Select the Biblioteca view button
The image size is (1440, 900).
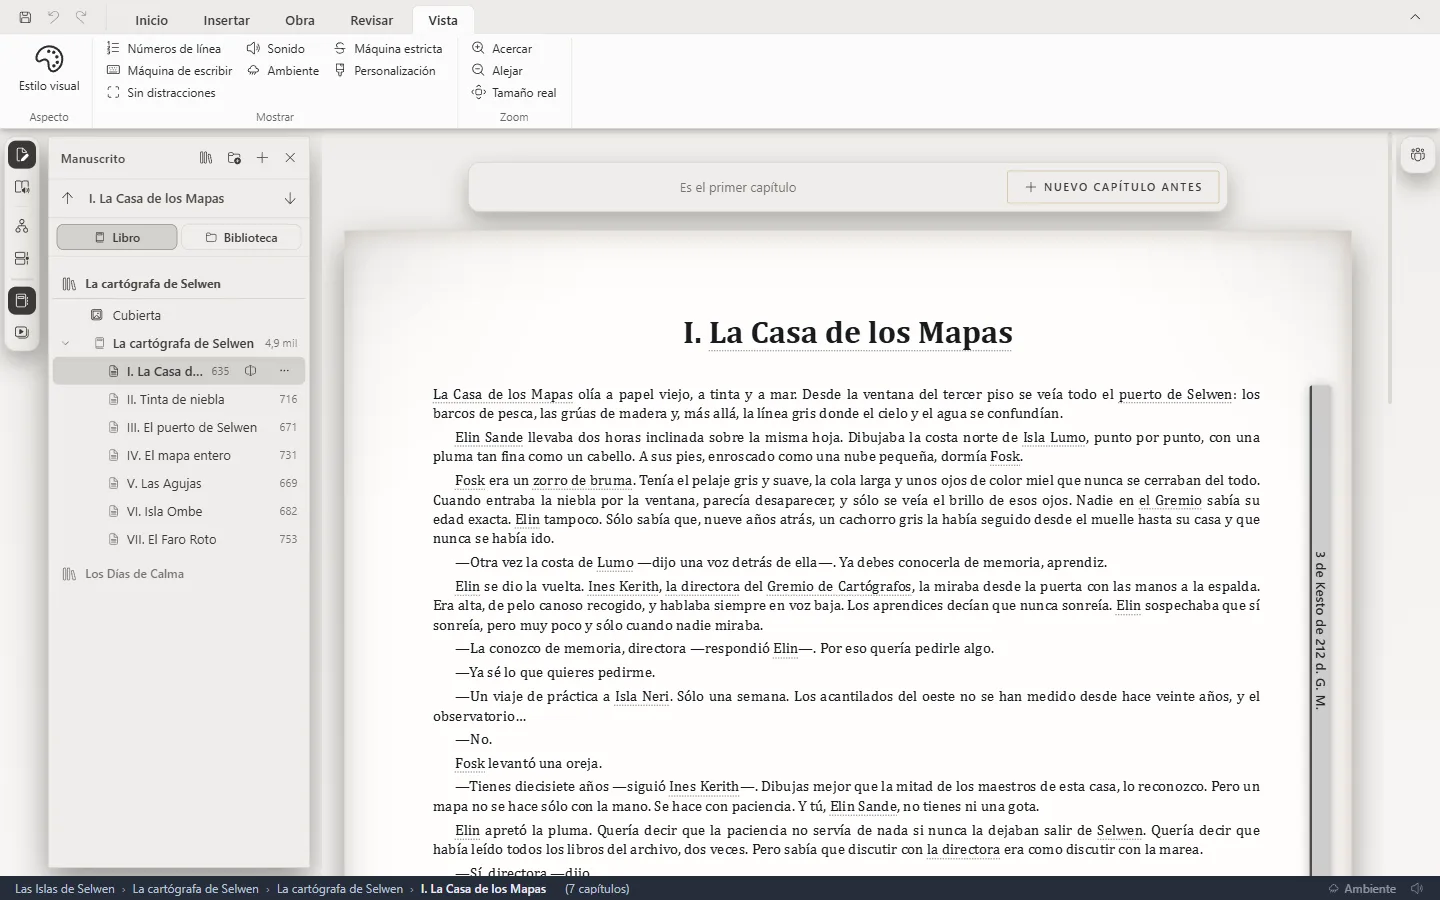pyautogui.click(x=241, y=237)
